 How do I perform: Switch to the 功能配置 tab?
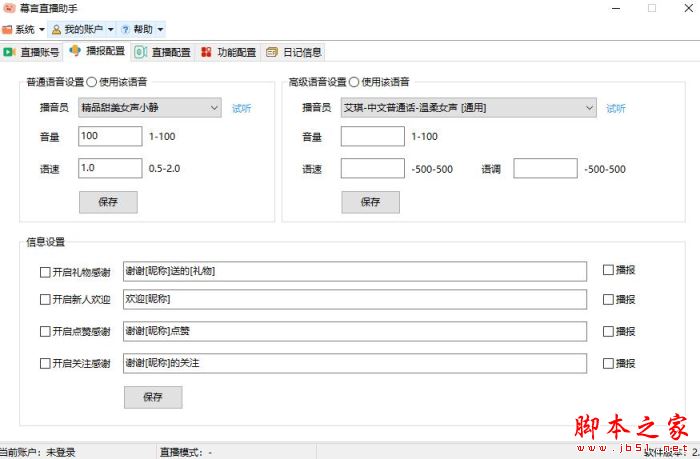[228, 52]
